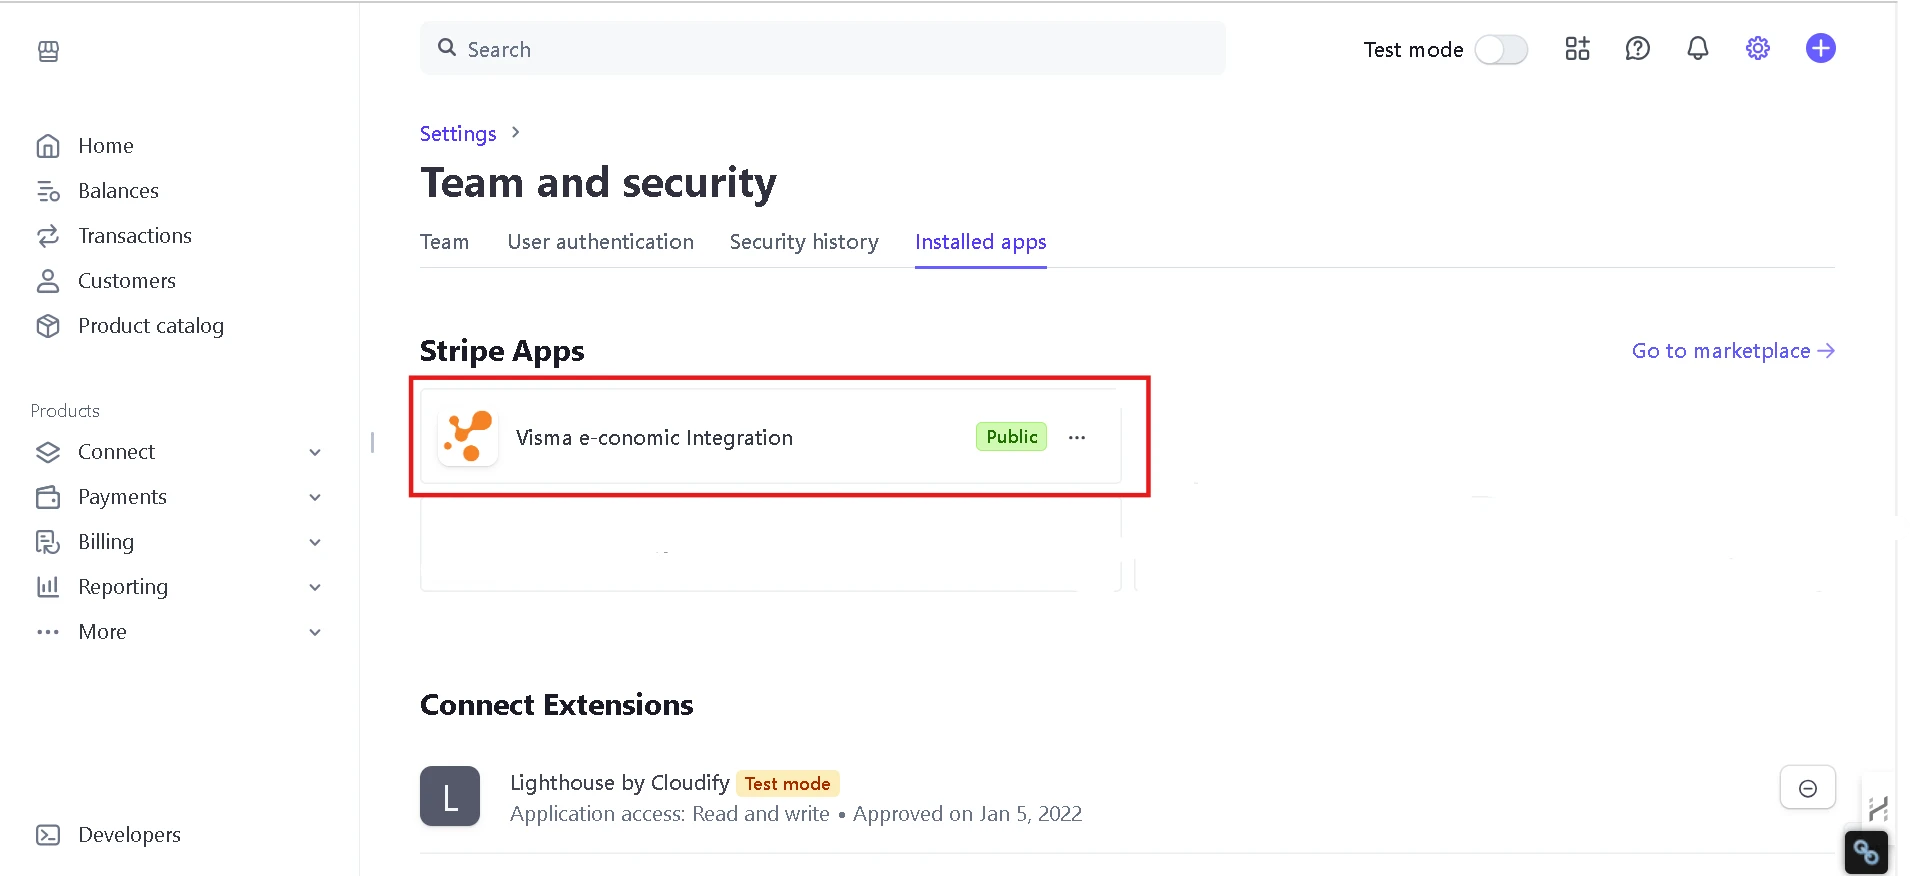Click the Billing invoice icon
Image resolution: width=1910 pixels, height=876 pixels.
point(48,542)
